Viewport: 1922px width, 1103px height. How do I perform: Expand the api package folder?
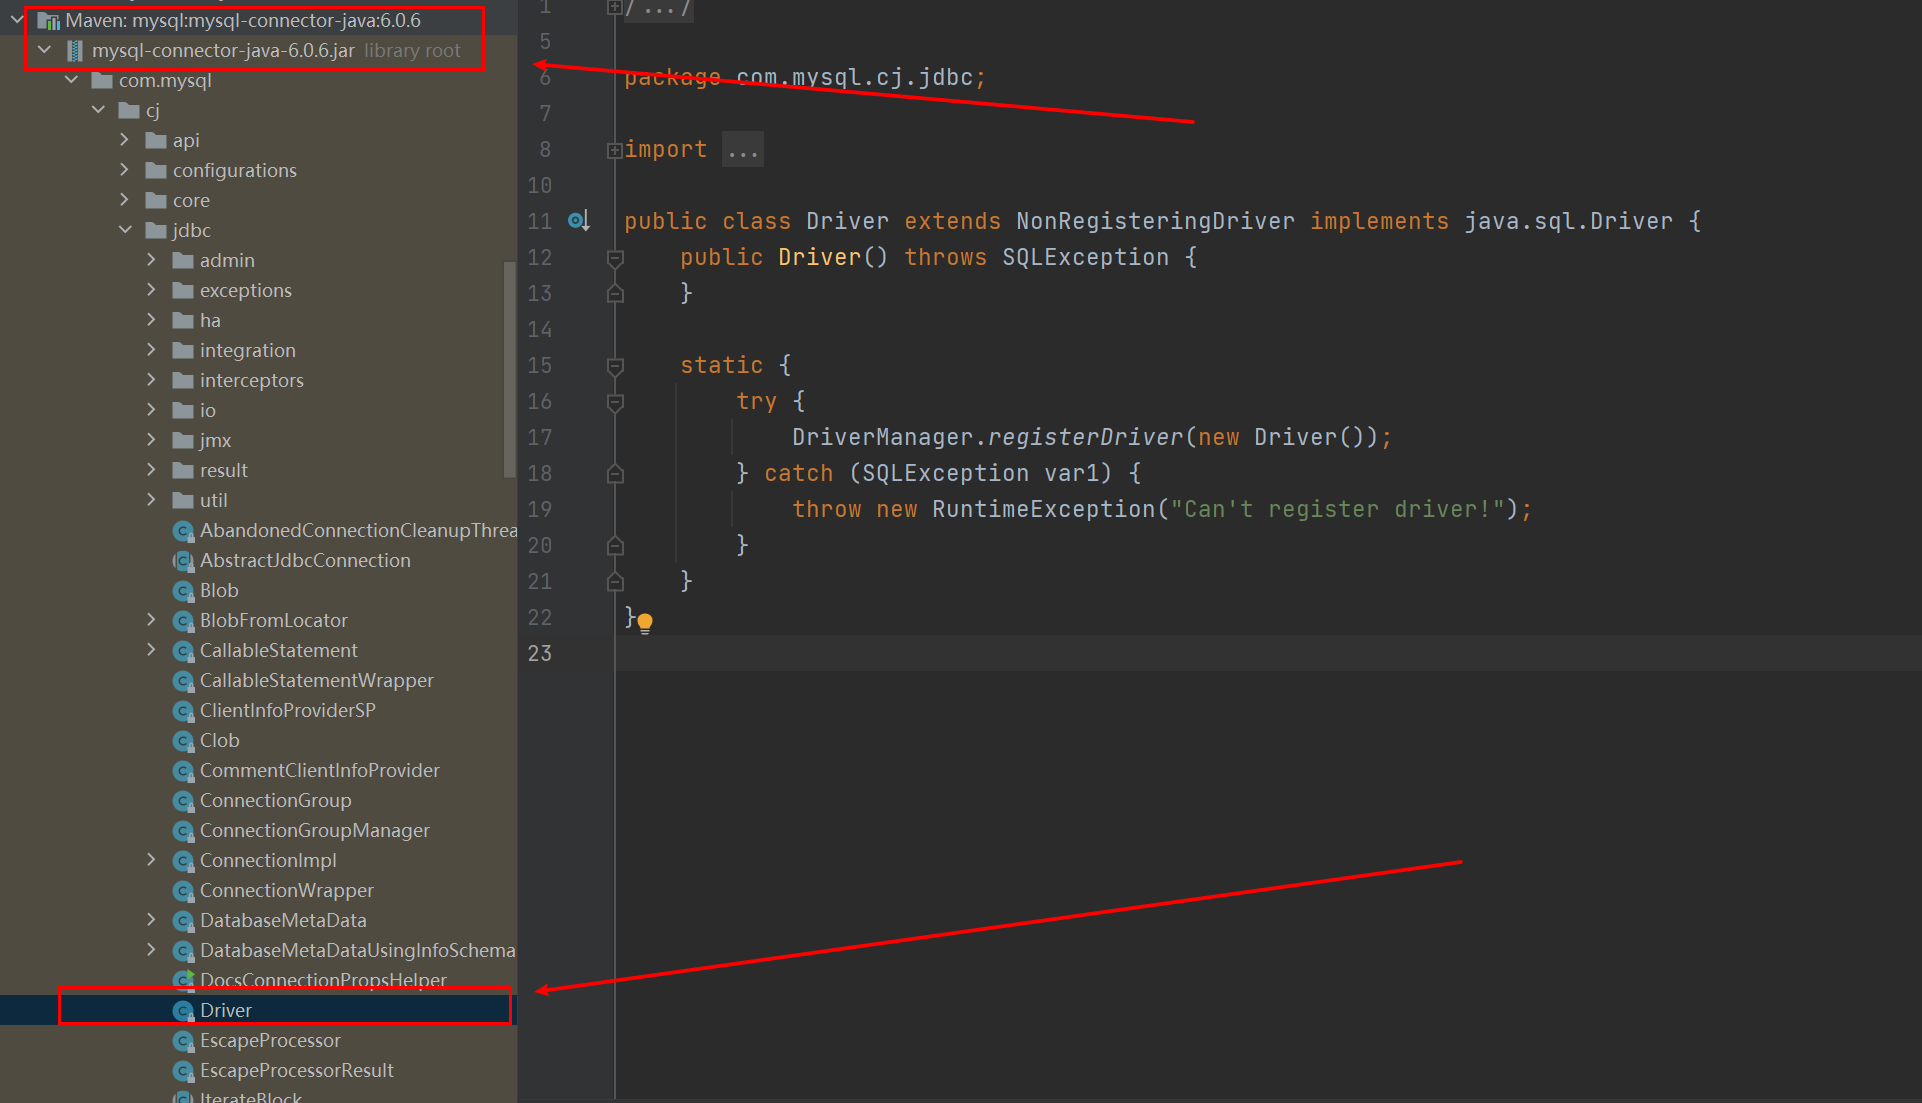coord(125,140)
